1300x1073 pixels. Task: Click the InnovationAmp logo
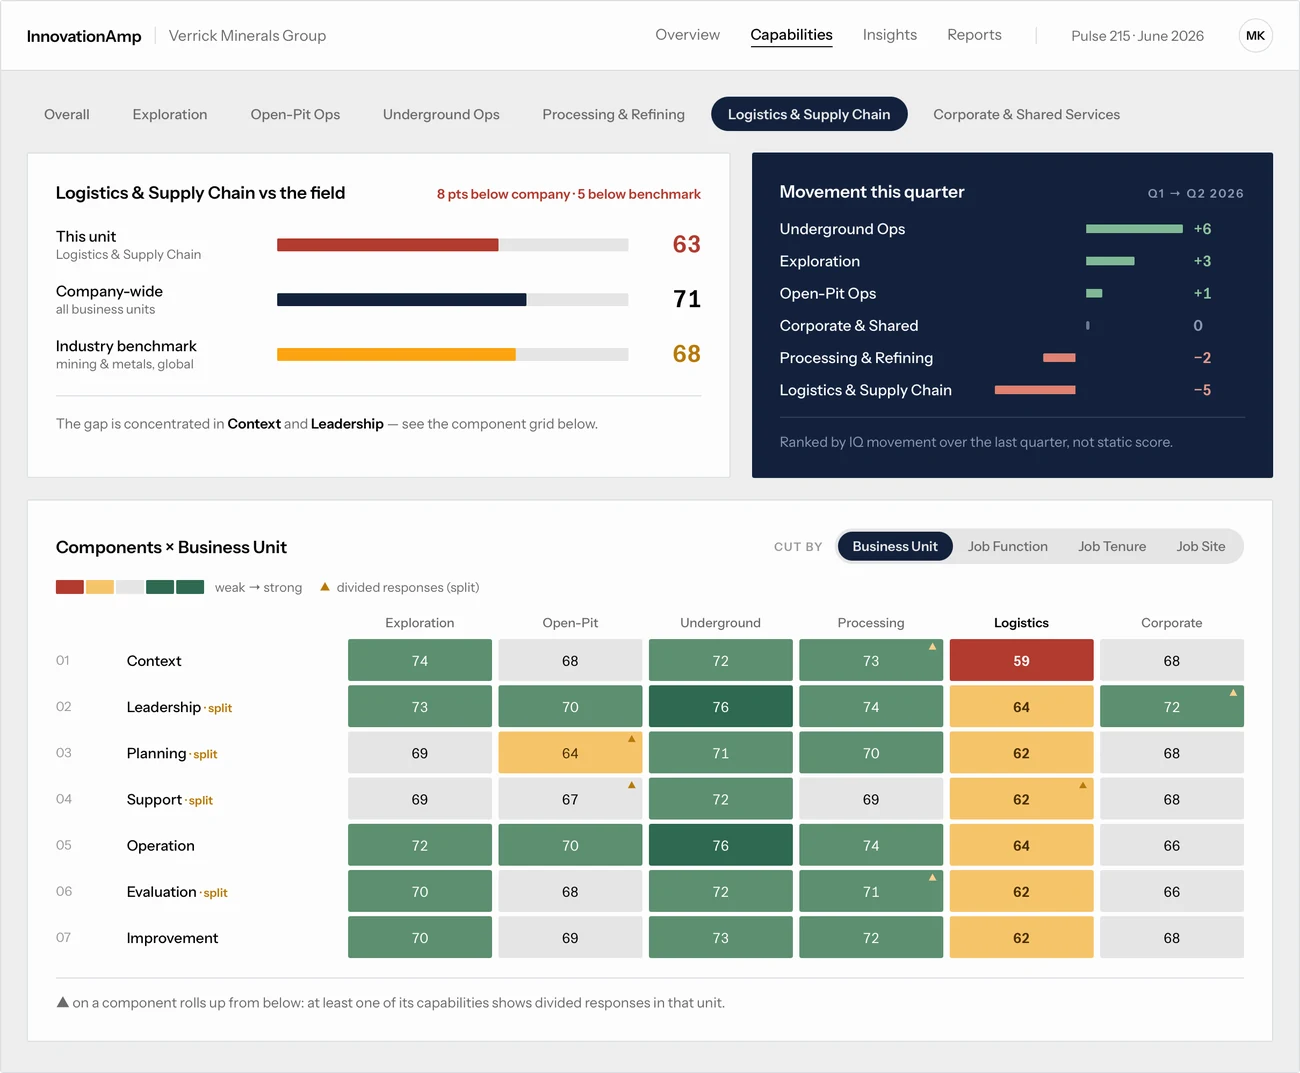84,36
